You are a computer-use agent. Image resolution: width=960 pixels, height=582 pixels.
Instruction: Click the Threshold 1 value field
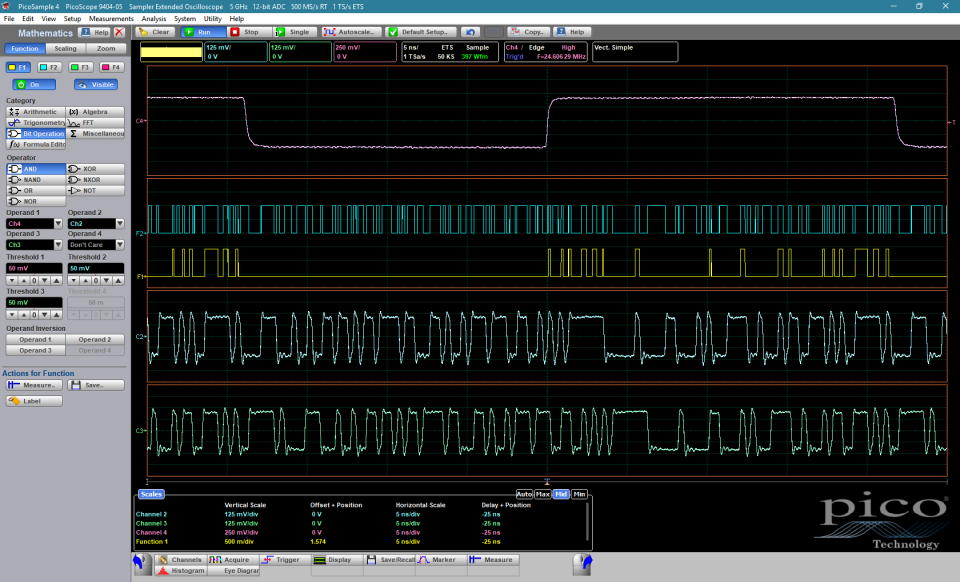(x=34, y=268)
